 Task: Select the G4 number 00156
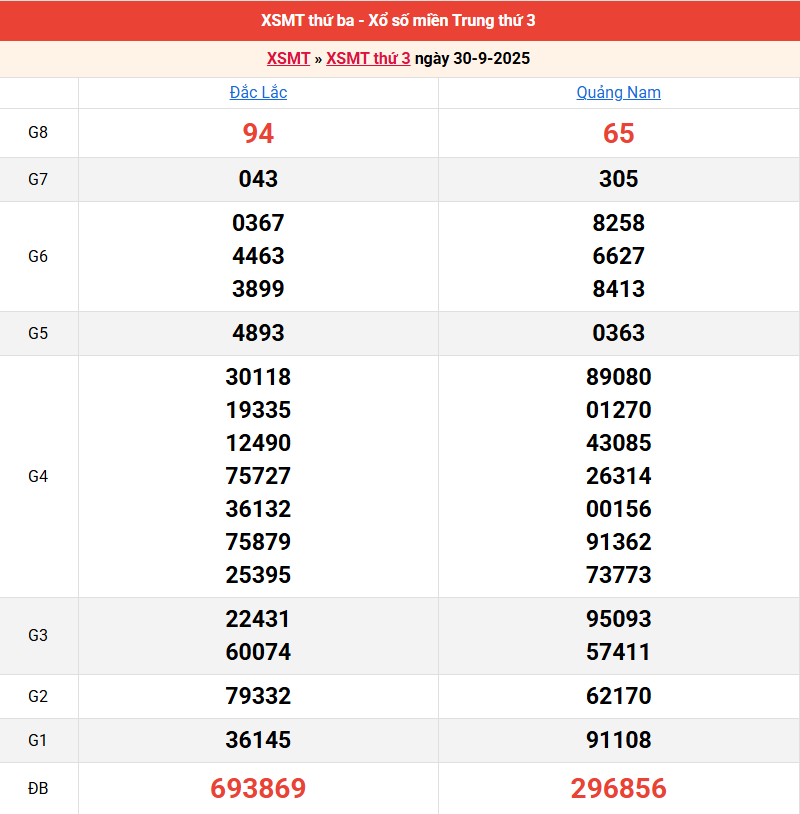tap(618, 509)
